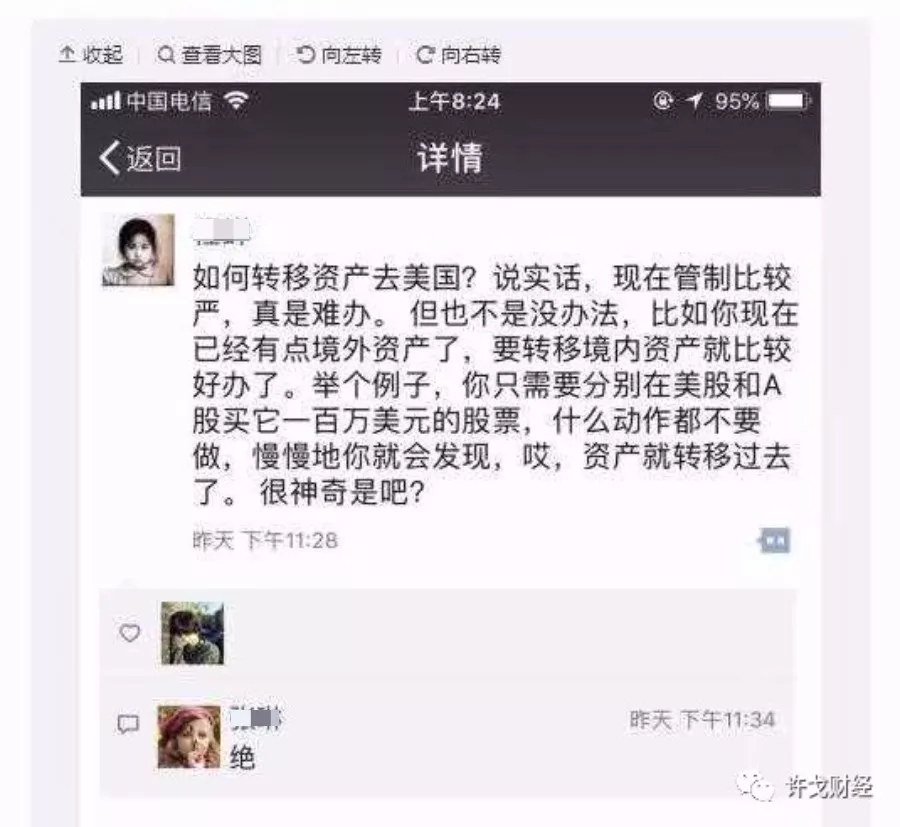Tap the 绝 comment text

242,758
